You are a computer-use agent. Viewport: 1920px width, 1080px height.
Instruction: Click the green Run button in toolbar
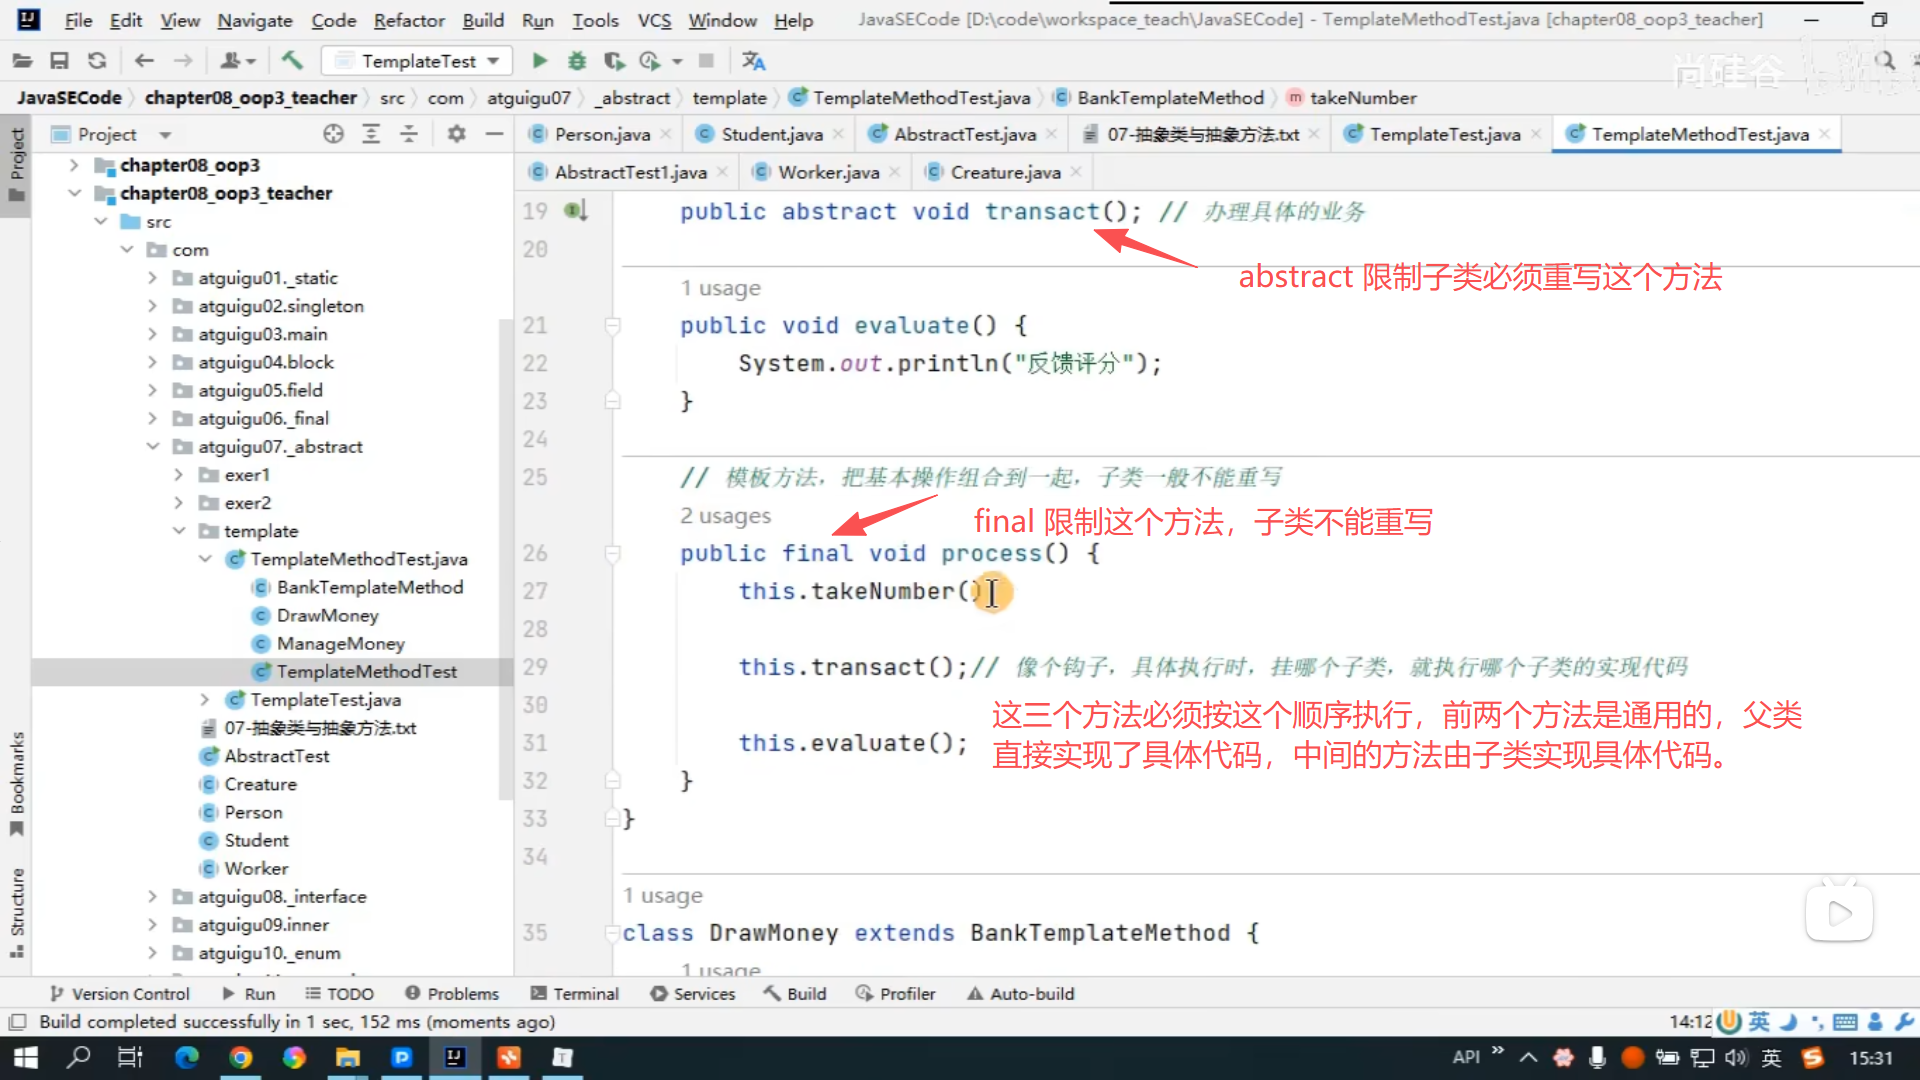tap(540, 61)
